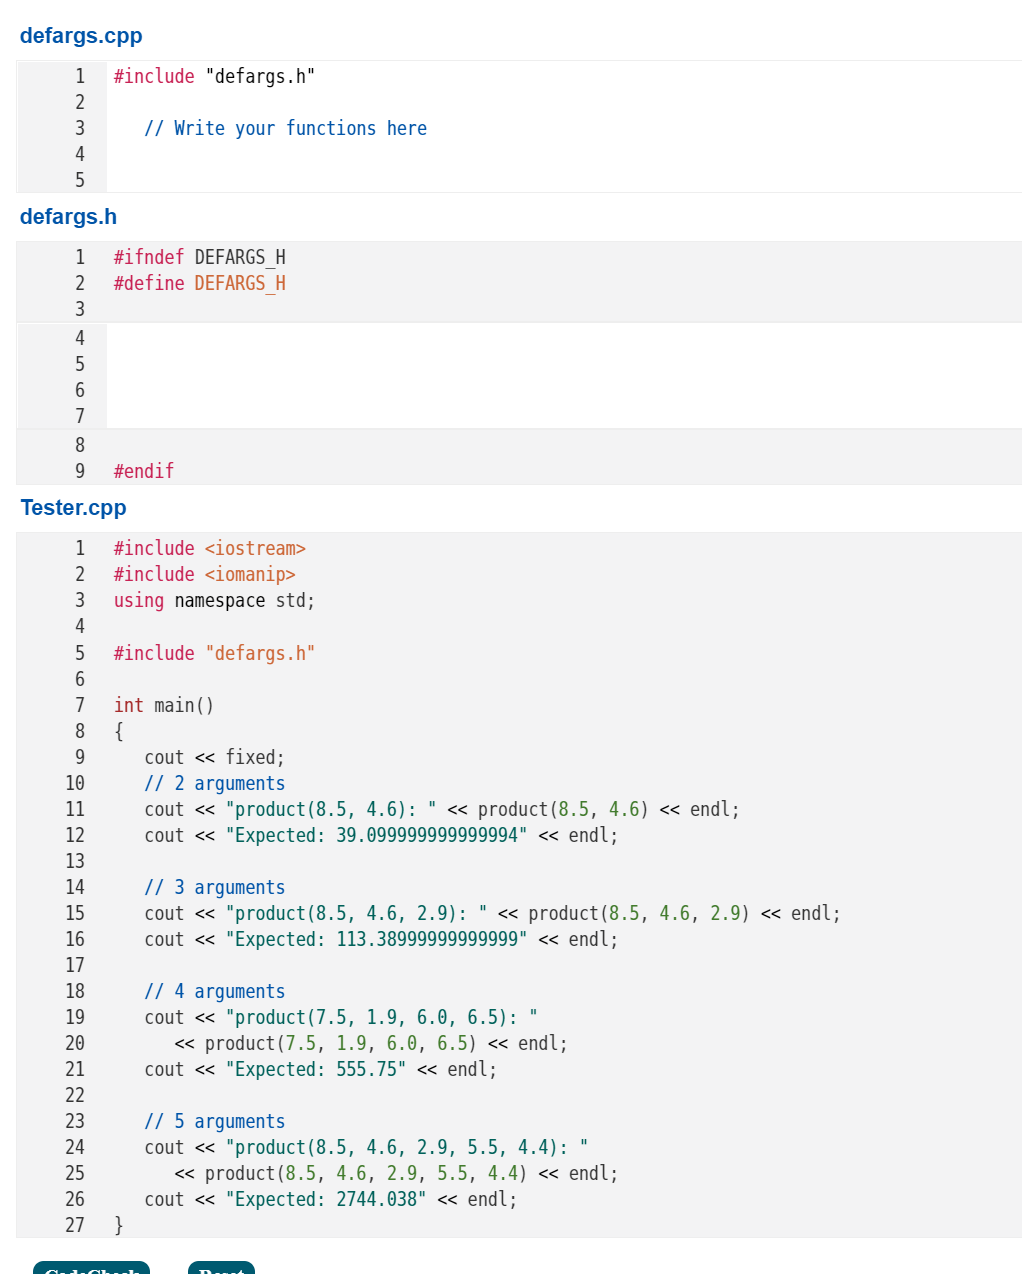Click the defargs.cpp file heading
This screenshot has width=1022, height=1274.
[81, 36]
